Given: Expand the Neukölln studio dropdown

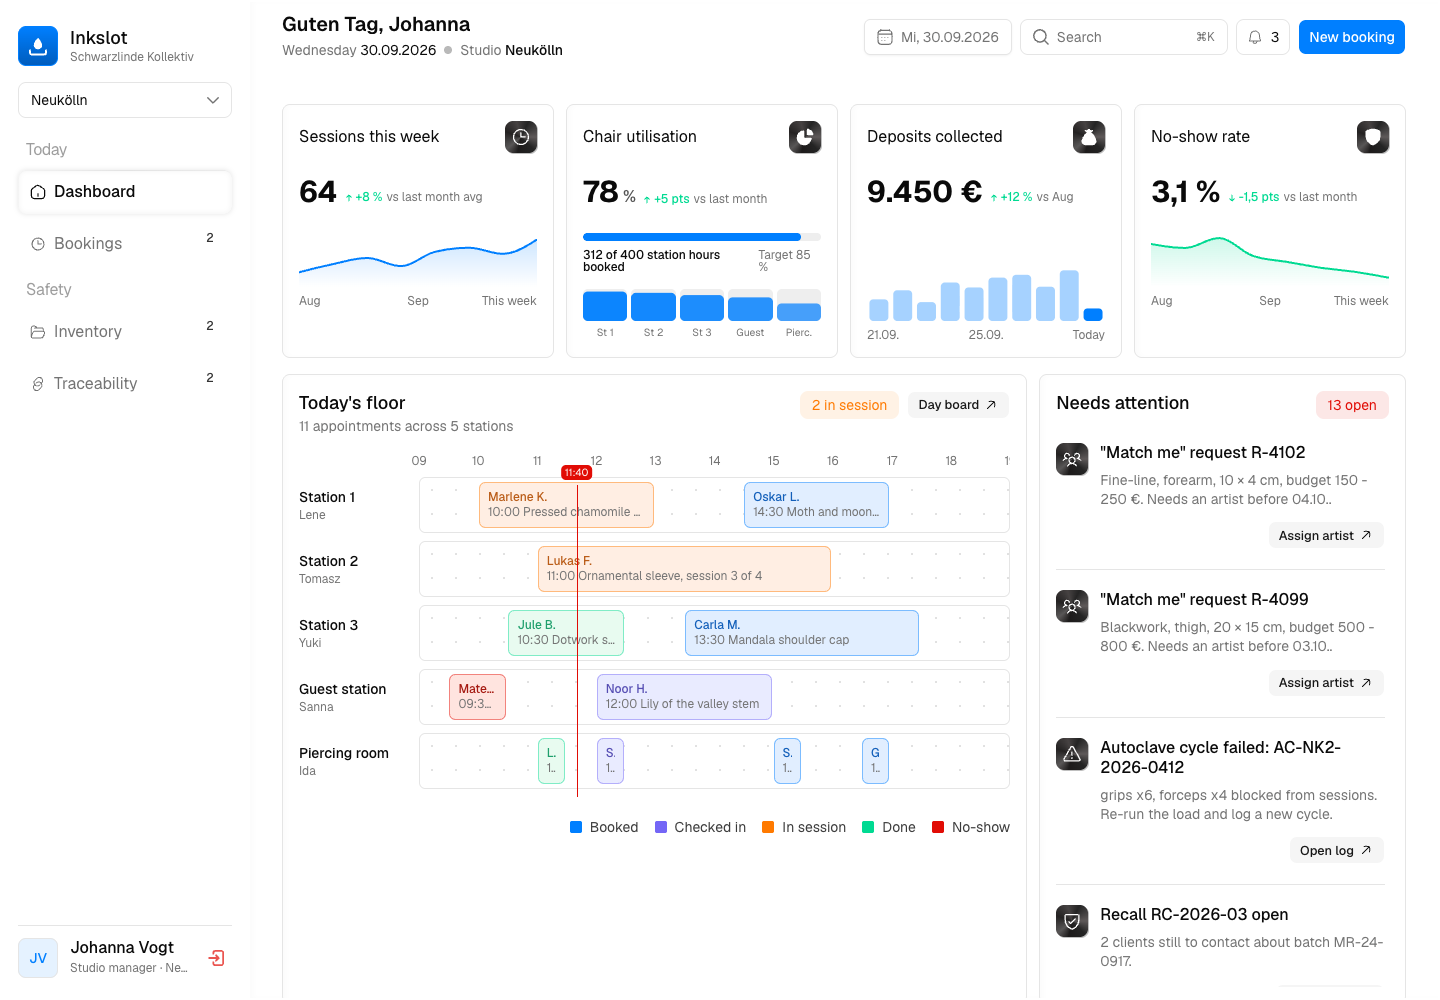Looking at the screenshot, I should [125, 100].
